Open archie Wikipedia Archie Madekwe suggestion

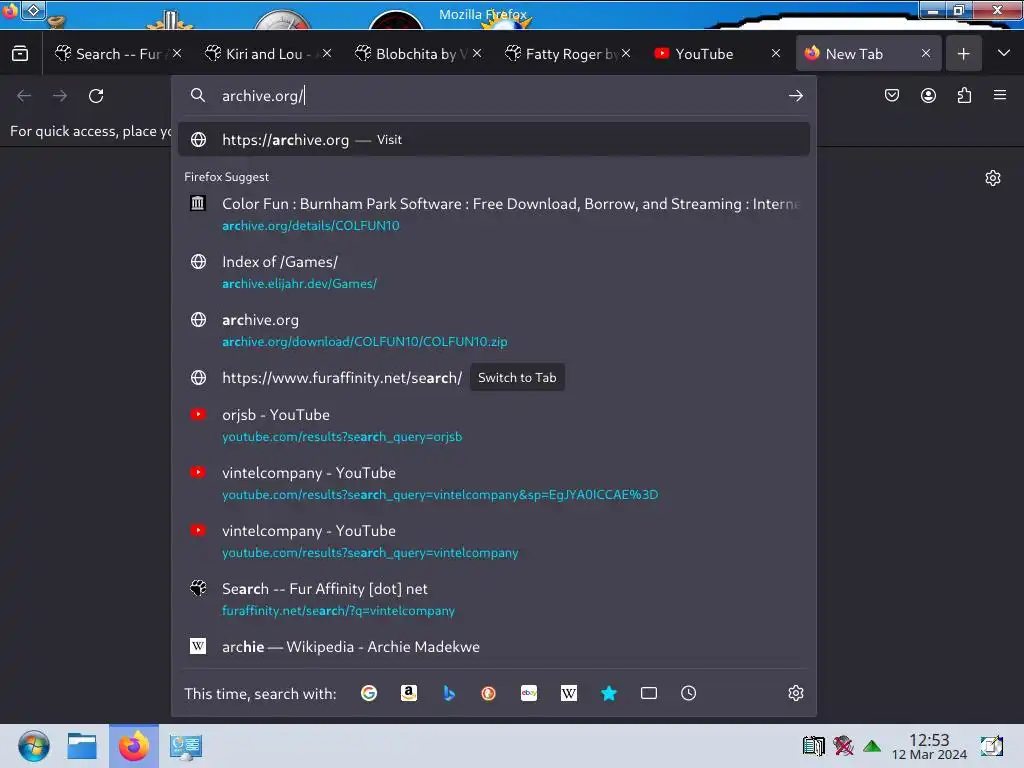click(x=494, y=647)
